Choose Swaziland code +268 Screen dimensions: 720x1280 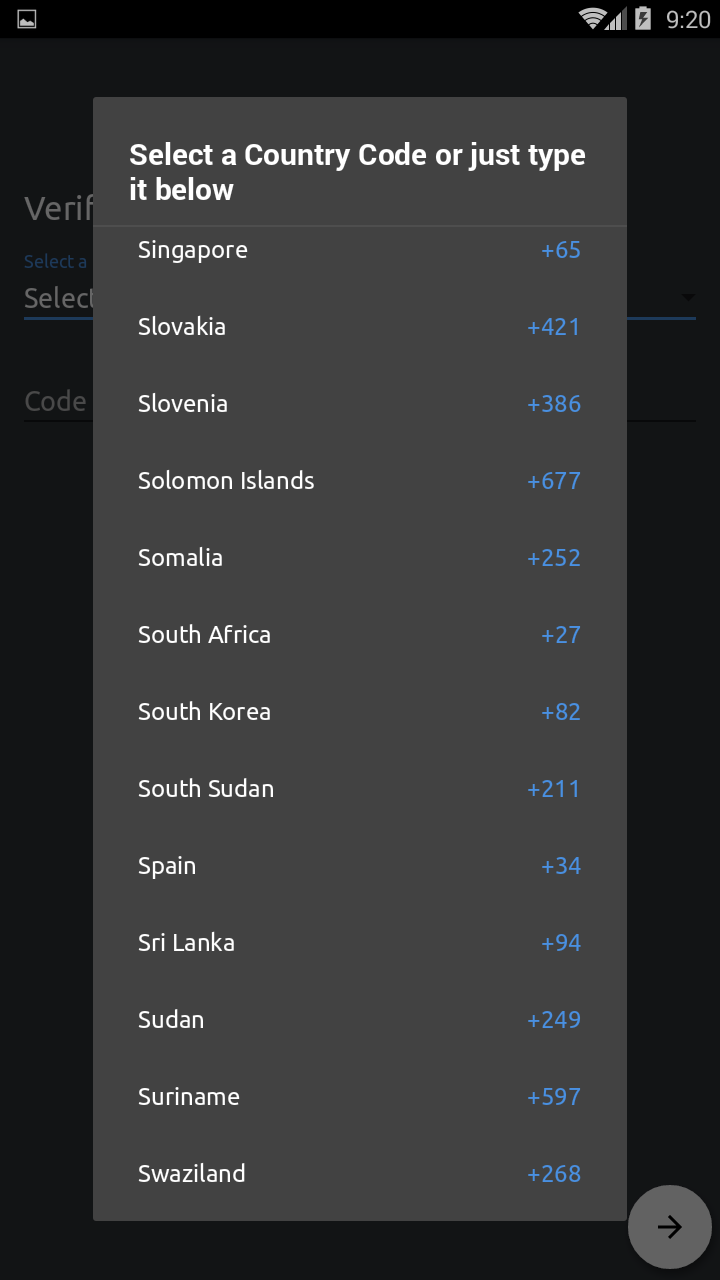(360, 1173)
